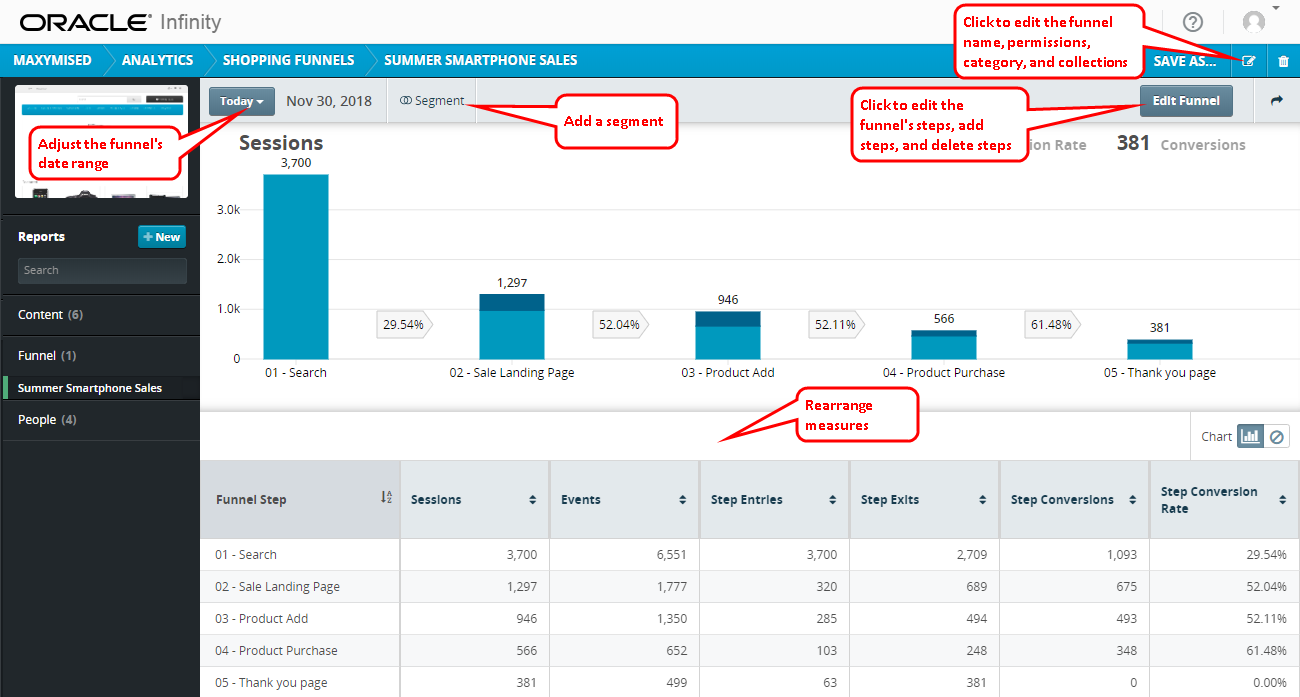Image resolution: width=1300 pixels, height=697 pixels.
Task: Click the funnel preview thumbnail
Action: [100, 142]
